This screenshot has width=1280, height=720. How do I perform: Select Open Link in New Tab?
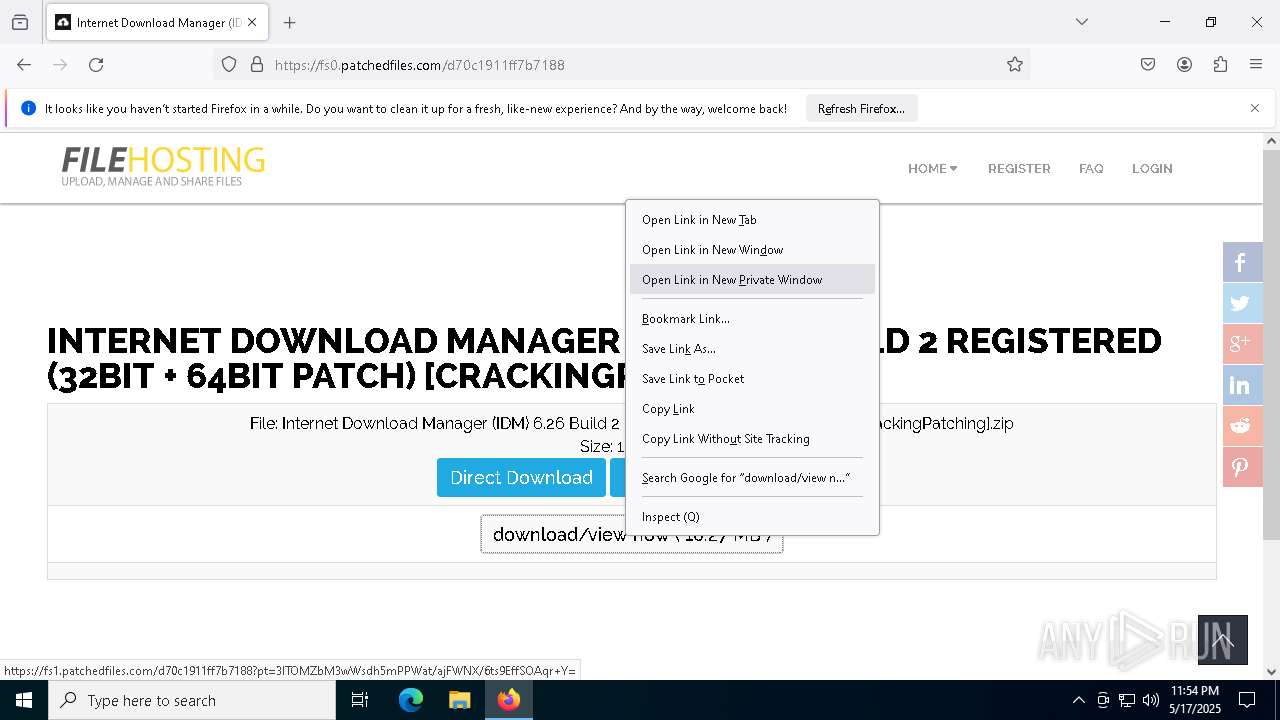pos(752,220)
